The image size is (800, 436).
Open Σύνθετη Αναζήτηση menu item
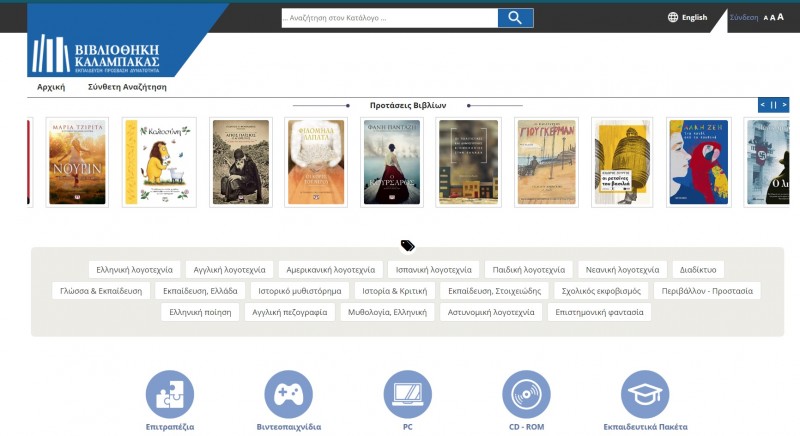click(127, 87)
